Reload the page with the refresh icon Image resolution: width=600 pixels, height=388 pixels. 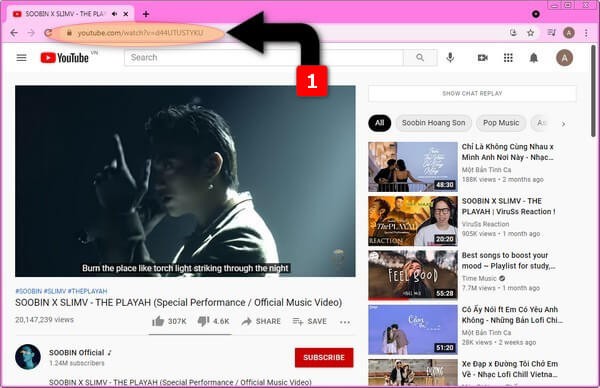click(48, 33)
